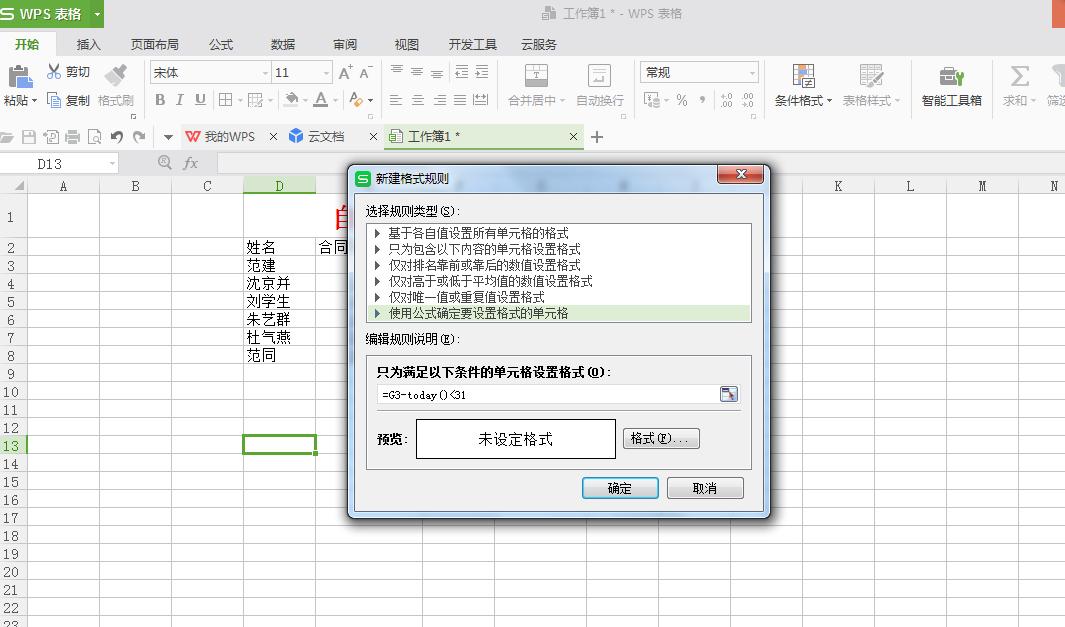The width and height of the screenshot is (1065, 627).
Task: Click the 确定 button to confirm
Action: (619, 487)
